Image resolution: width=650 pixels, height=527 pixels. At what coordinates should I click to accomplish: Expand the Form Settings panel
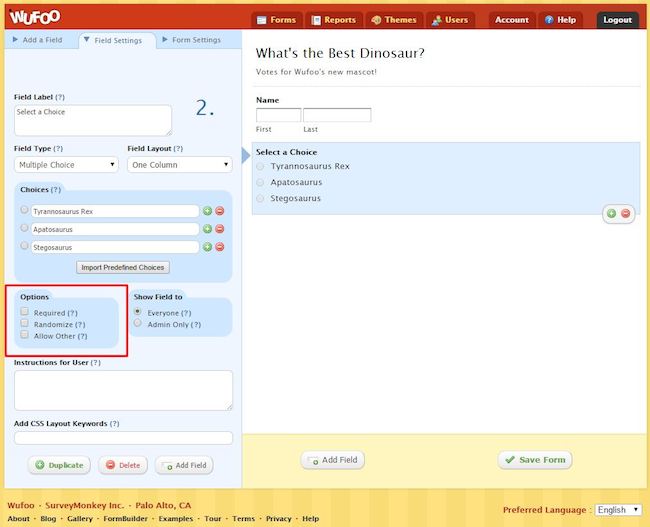click(192, 40)
